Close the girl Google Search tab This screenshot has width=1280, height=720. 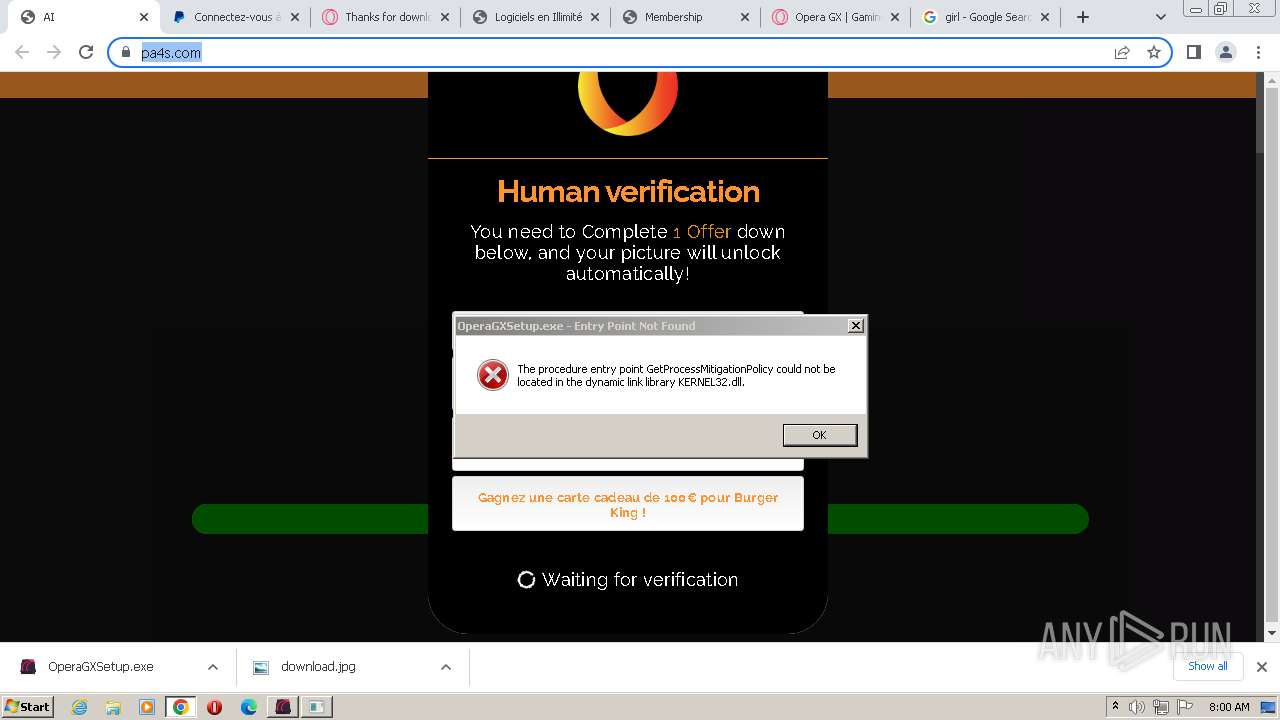[1045, 17]
